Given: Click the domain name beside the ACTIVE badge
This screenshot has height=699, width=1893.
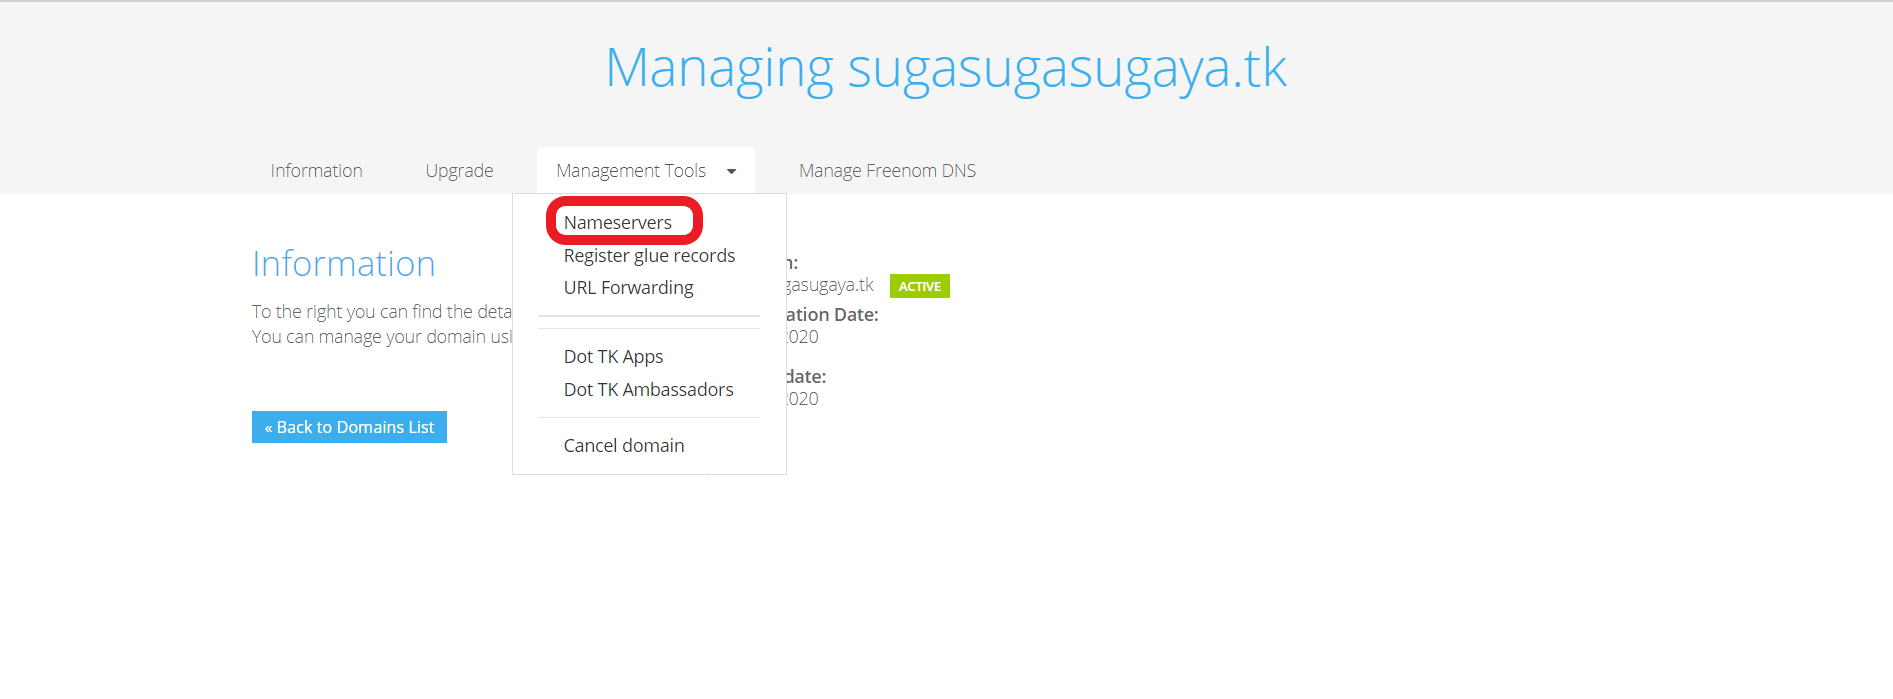Looking at the screenshot, I should tap(830, 286).
